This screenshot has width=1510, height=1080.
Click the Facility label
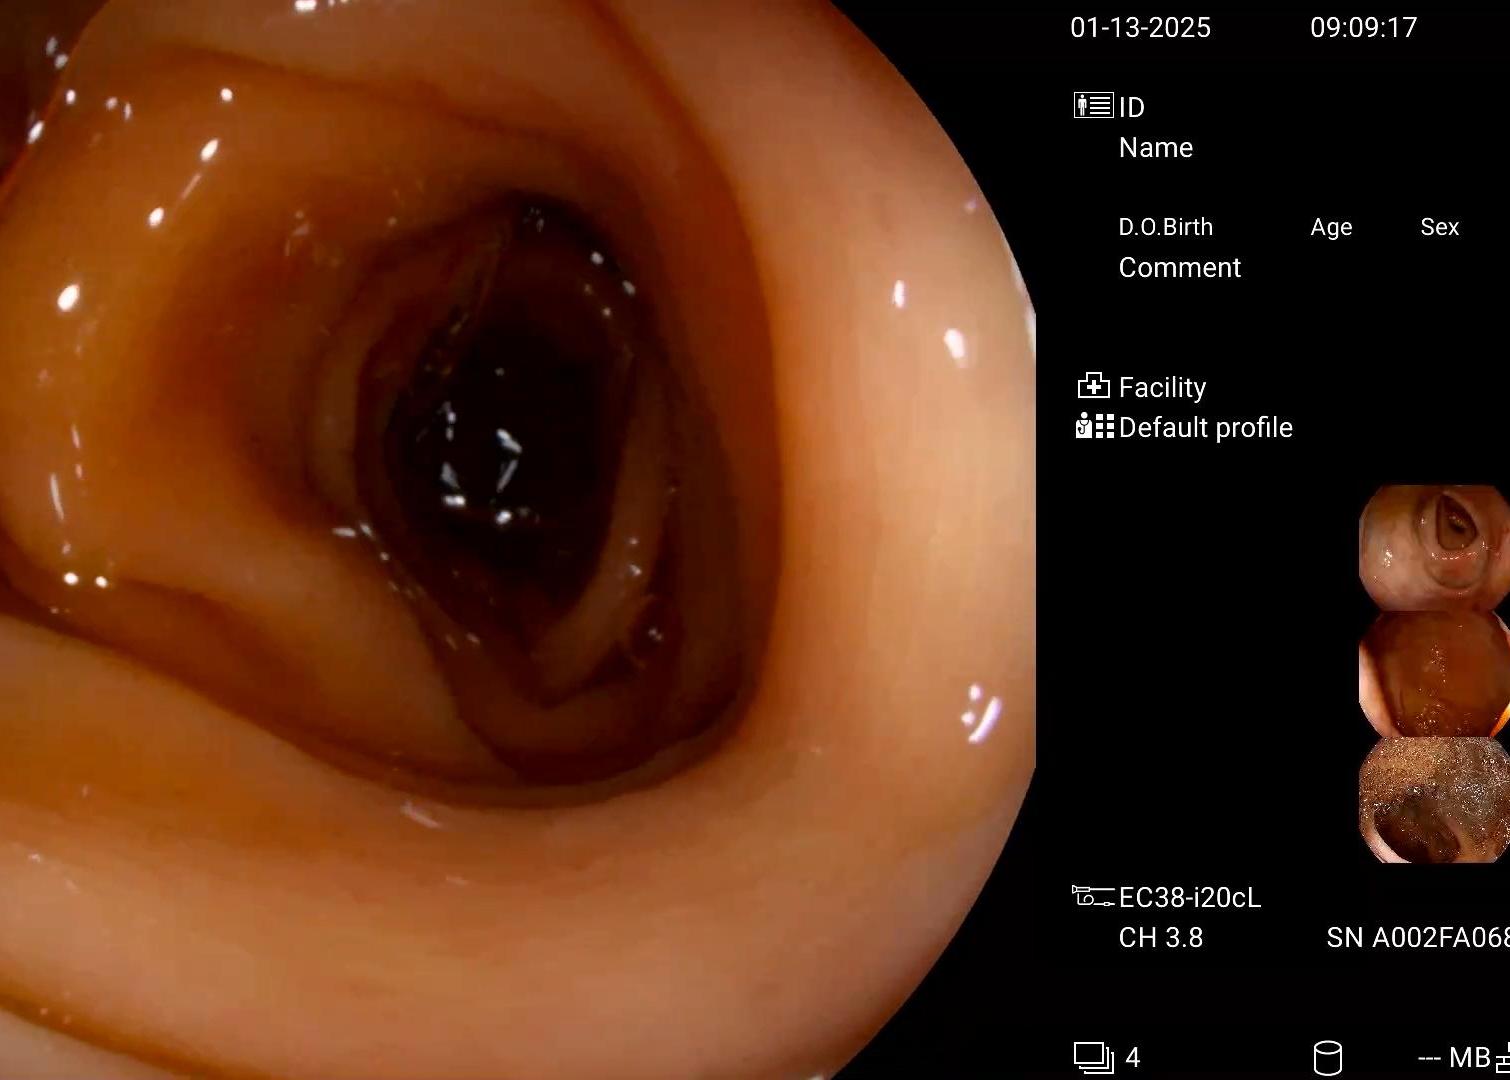pos(1162,388)
